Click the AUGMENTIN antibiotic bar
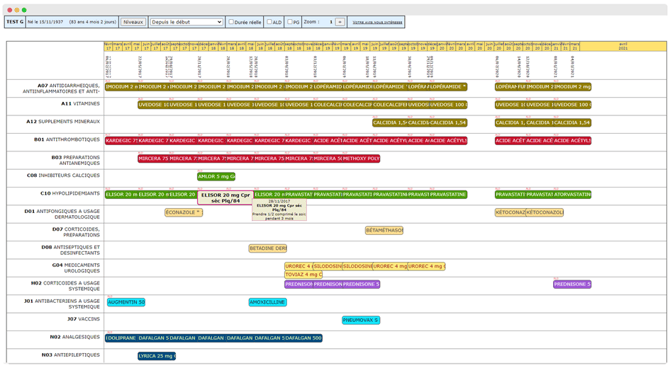 [x=126, y=302]
